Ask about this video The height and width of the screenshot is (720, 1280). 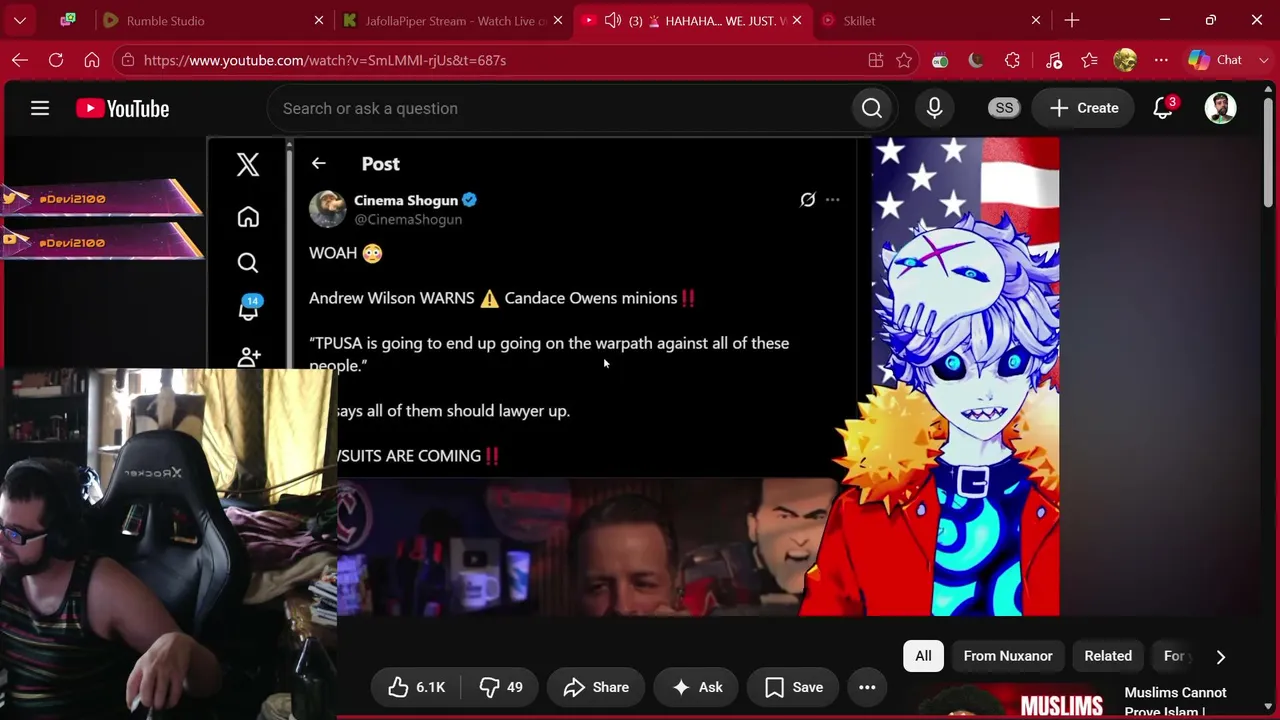pyautogui.click(x=697, y=687)
